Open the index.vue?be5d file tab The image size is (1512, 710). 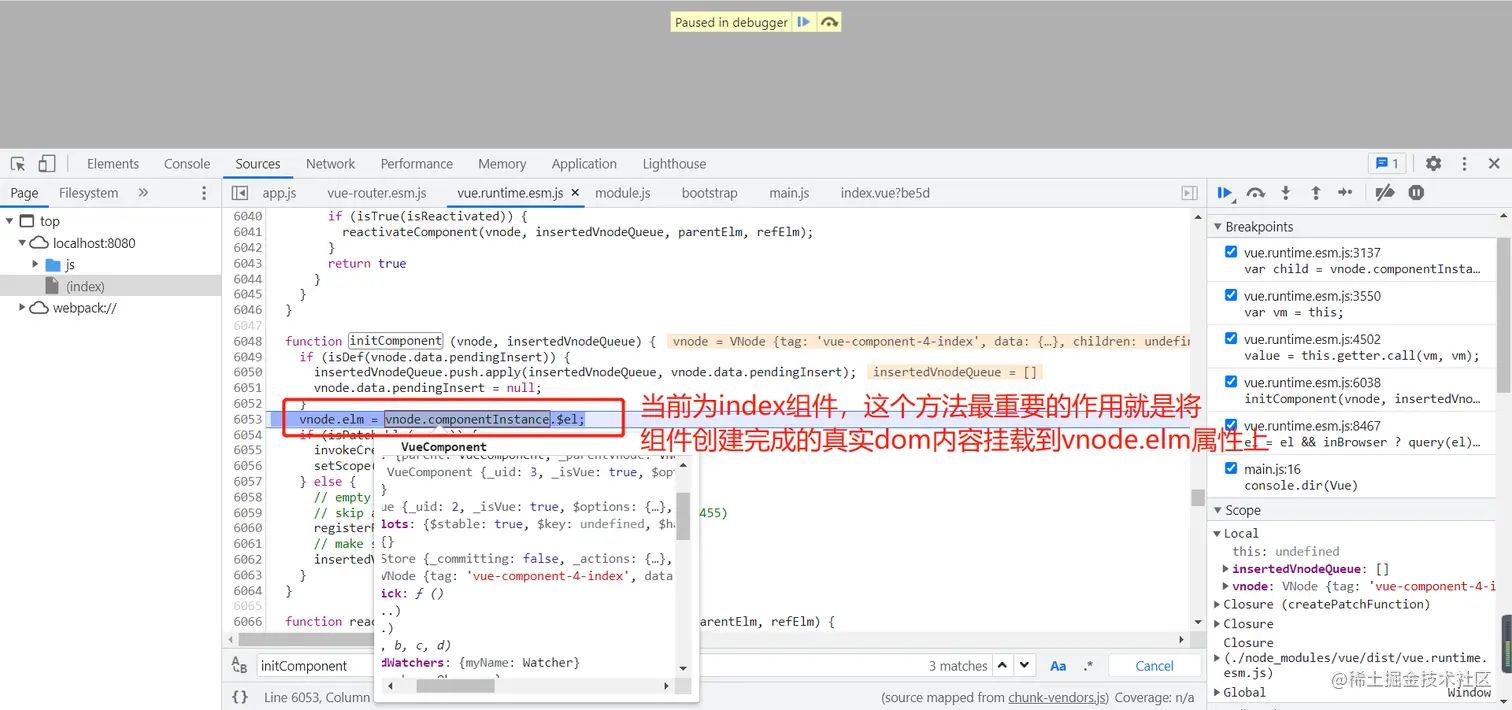click(885, 193)
